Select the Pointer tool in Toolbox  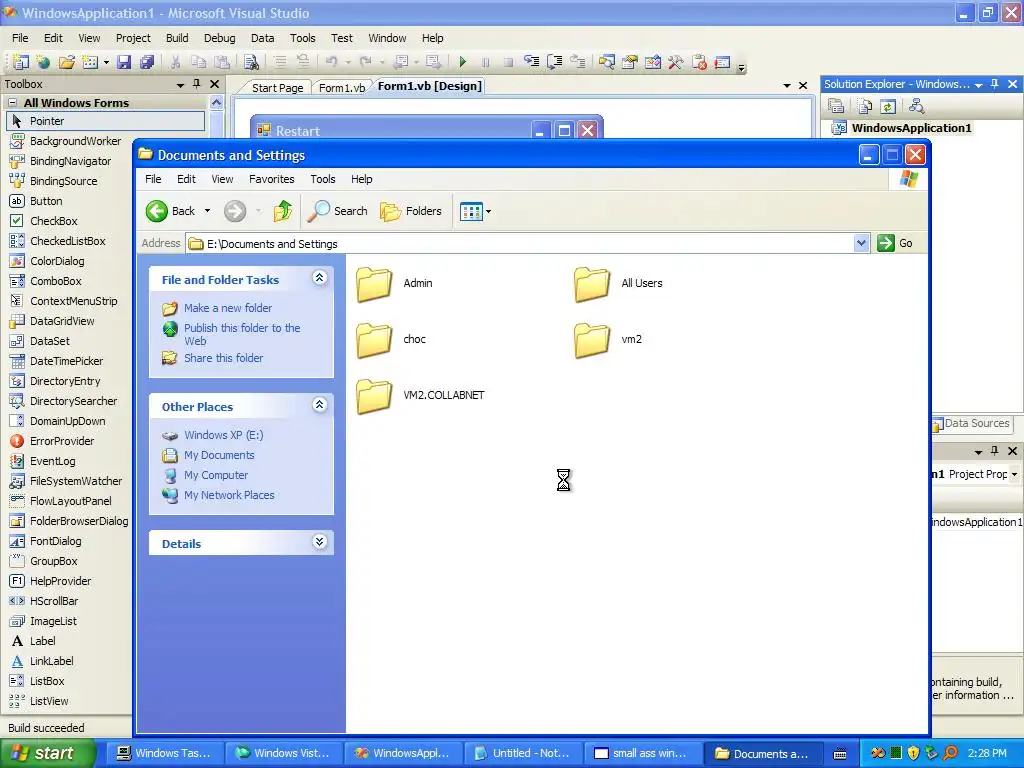pos(105,121)
